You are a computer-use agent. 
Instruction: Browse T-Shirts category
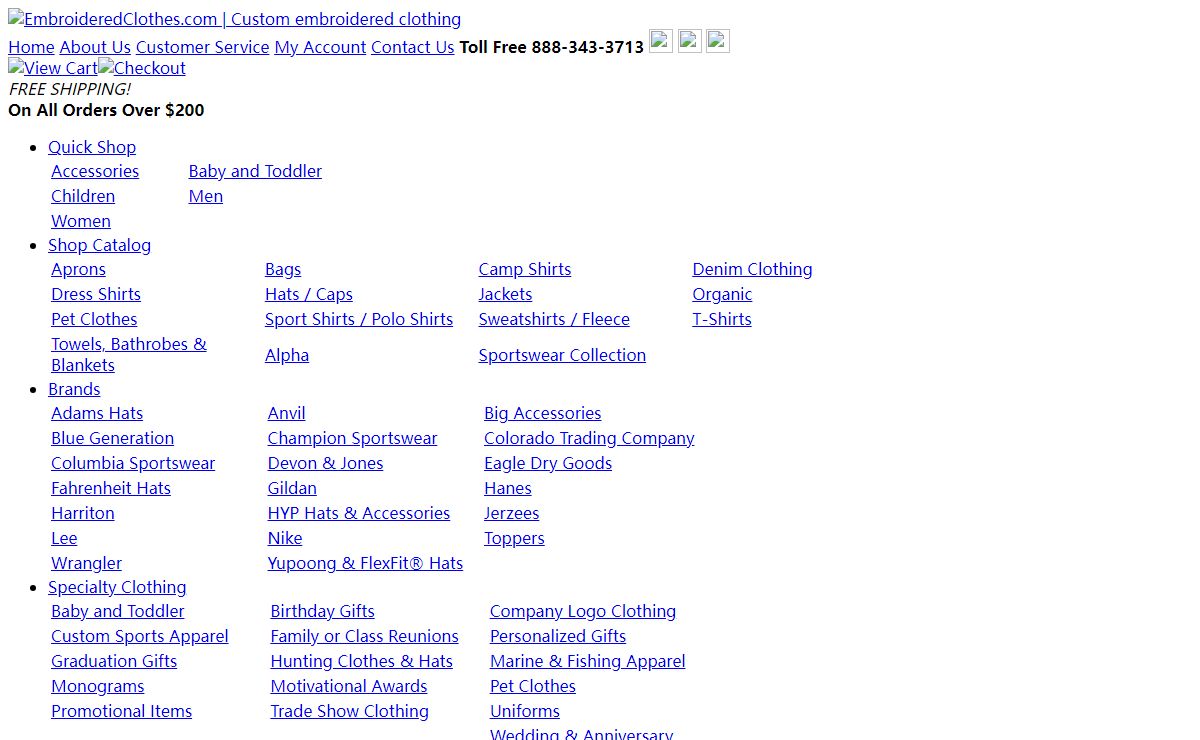(722, 319)
